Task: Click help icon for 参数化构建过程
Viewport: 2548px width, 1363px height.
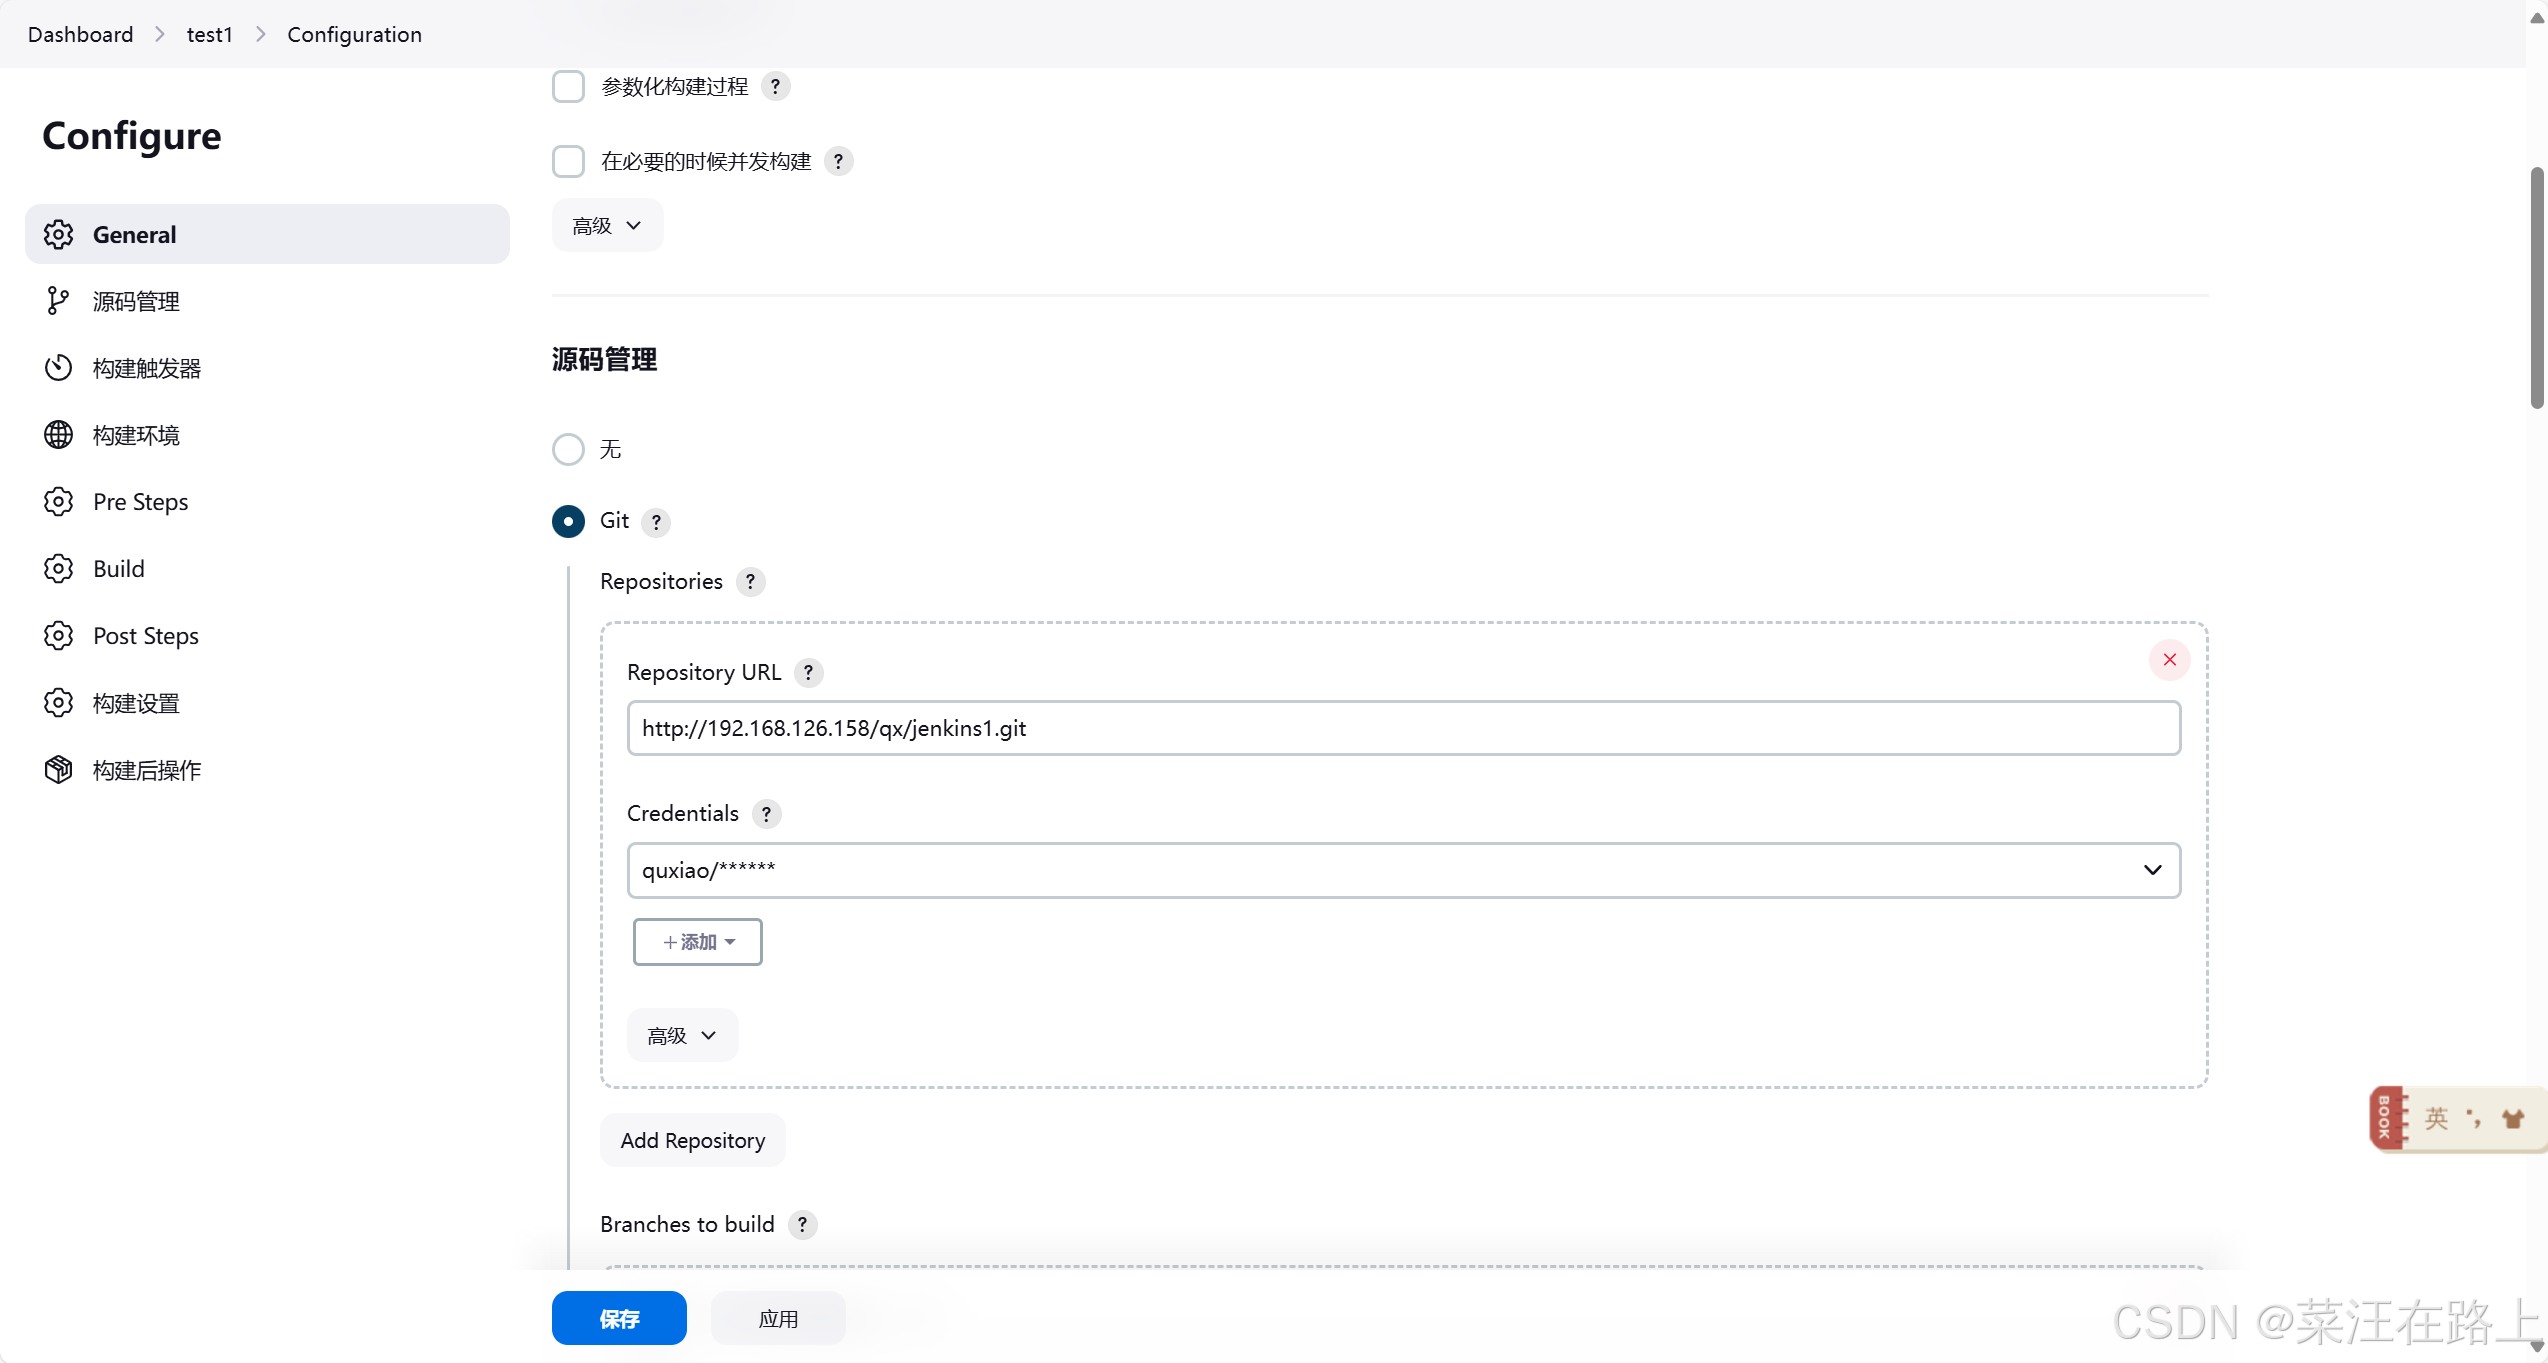Action: (x=775, y=87)
